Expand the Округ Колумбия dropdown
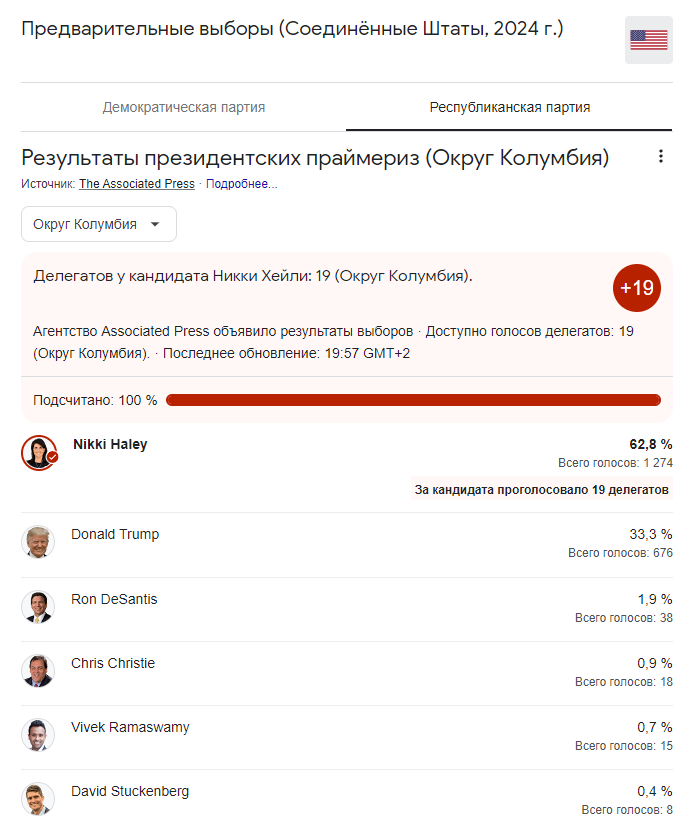This screenshot has width=692, height=825. point(98,224)
